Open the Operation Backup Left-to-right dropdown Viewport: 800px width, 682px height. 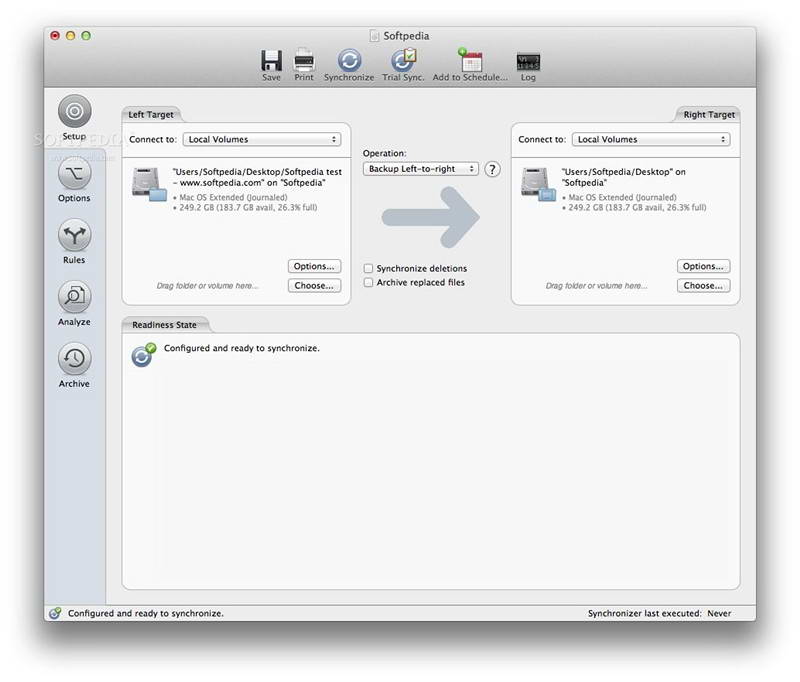(x=421, y=169)
